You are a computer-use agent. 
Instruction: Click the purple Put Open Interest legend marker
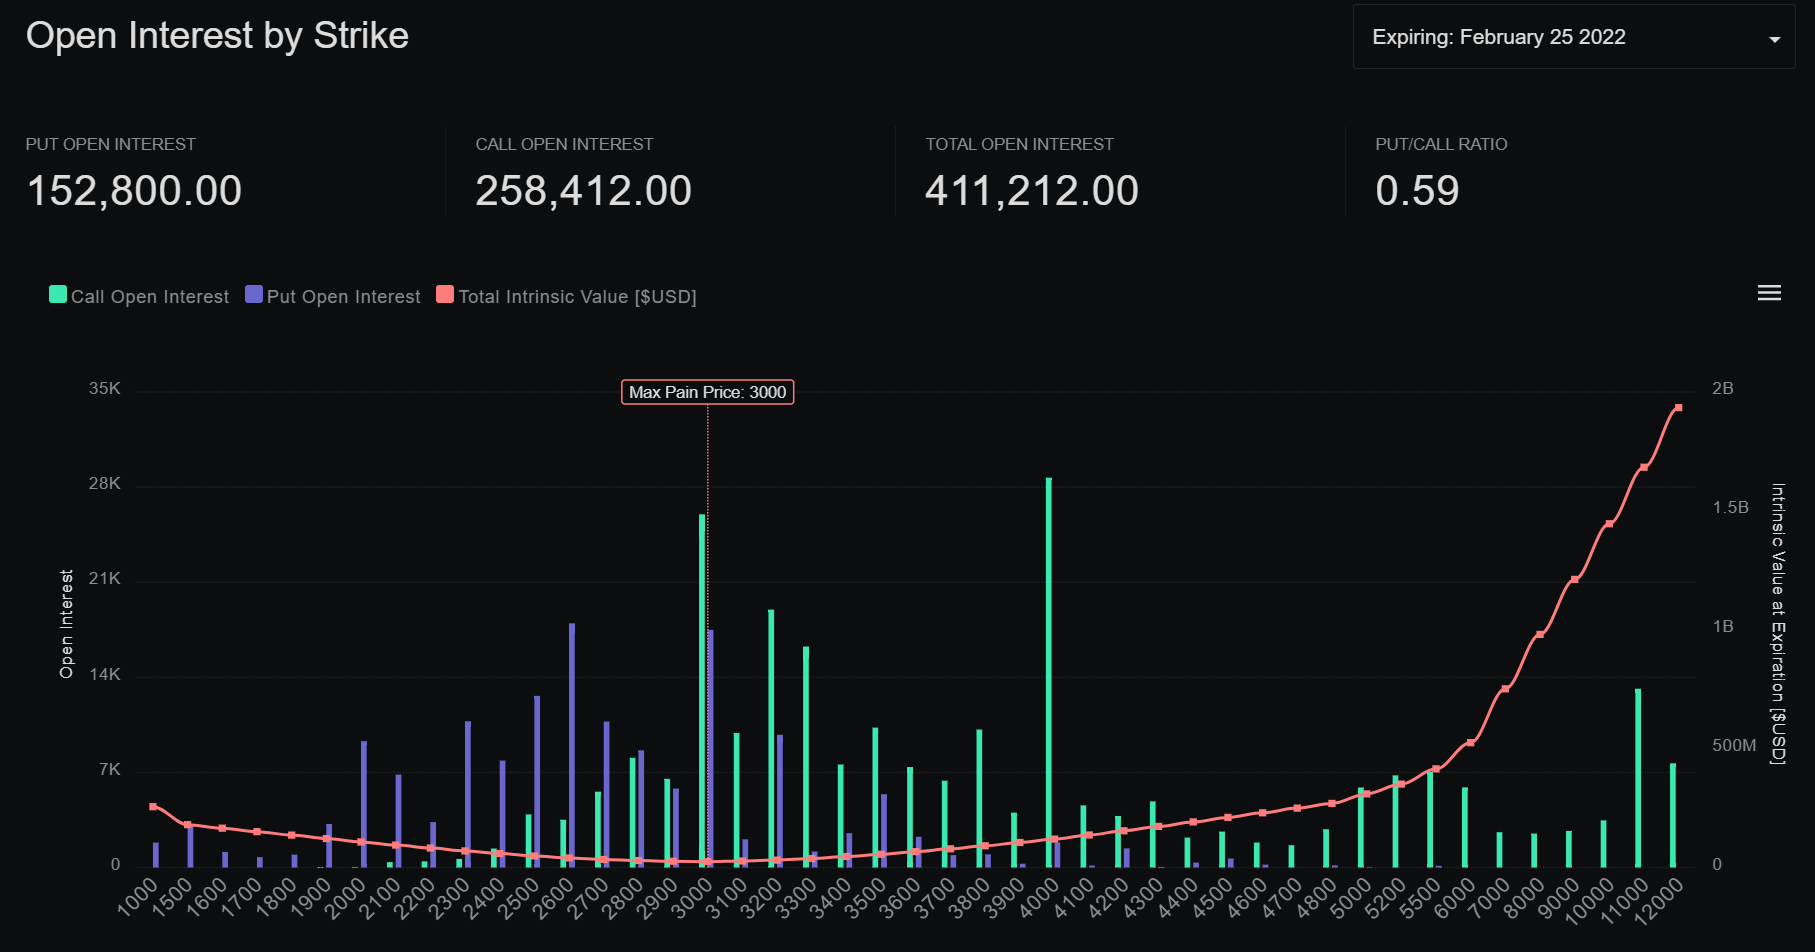click(x=254, y=295)
